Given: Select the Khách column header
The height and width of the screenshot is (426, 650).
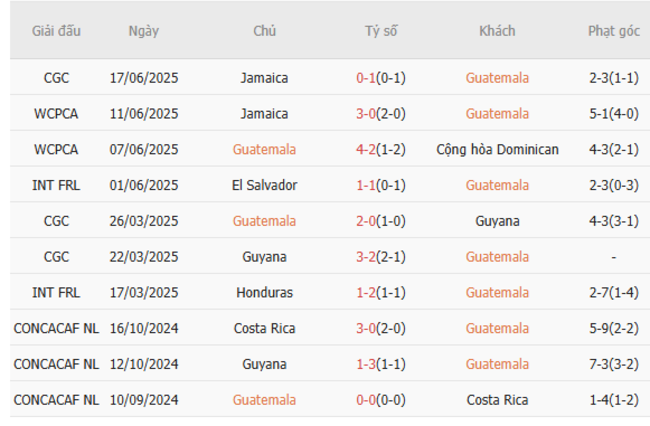Looking at the screenshot, I should 497,31.
